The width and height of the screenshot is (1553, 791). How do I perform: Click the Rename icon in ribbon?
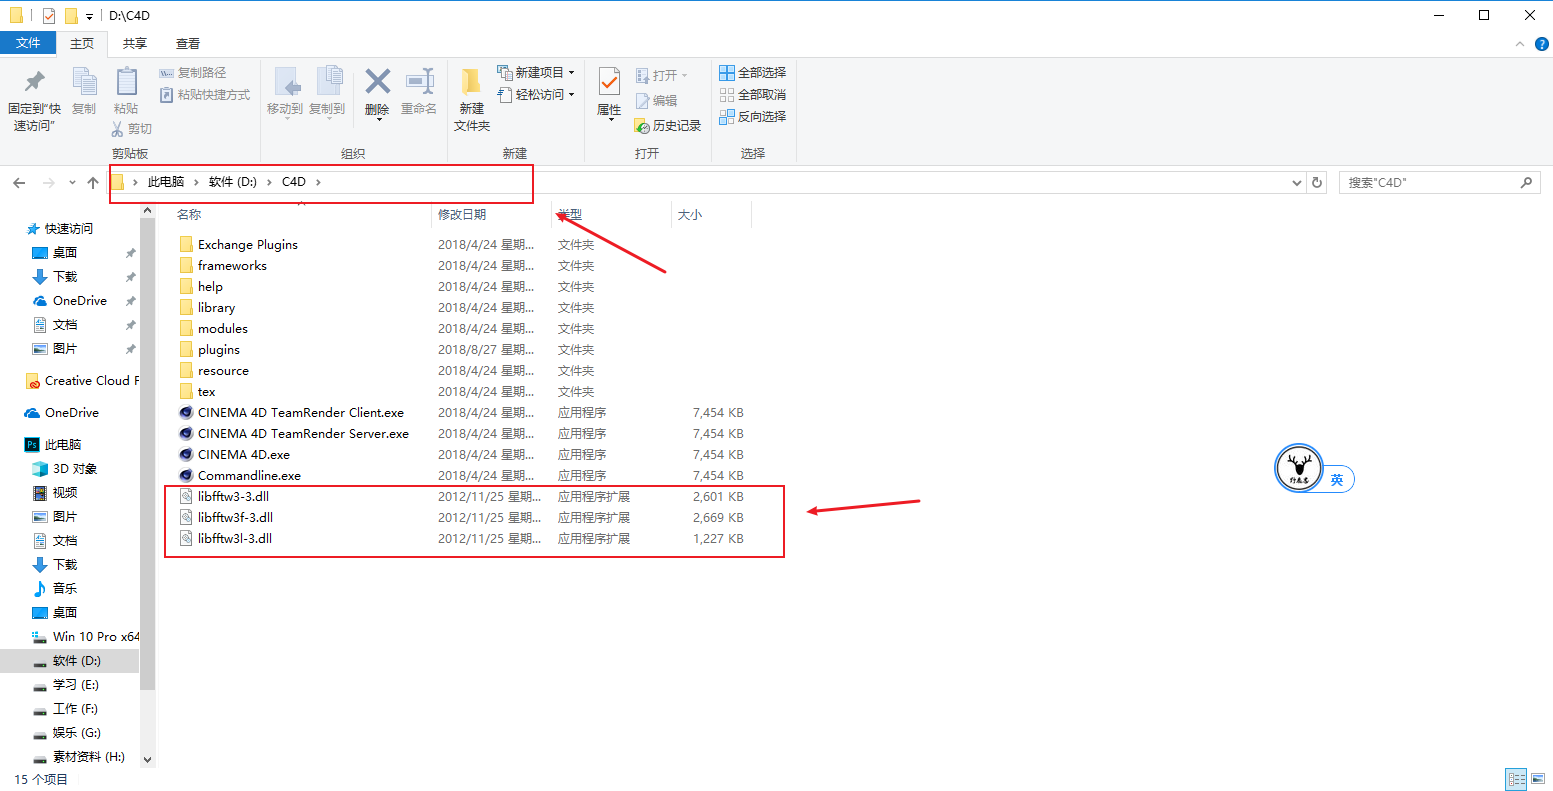click(x=419, y=81)
